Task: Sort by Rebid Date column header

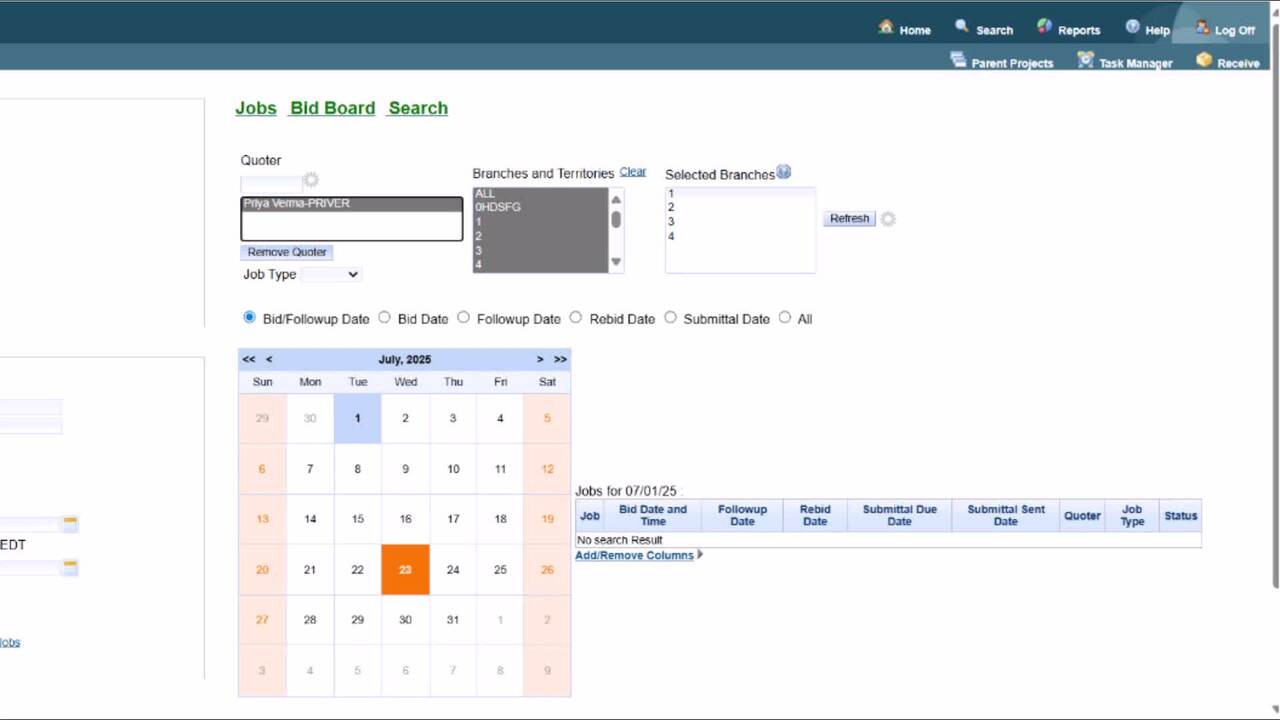Action: 815,516
